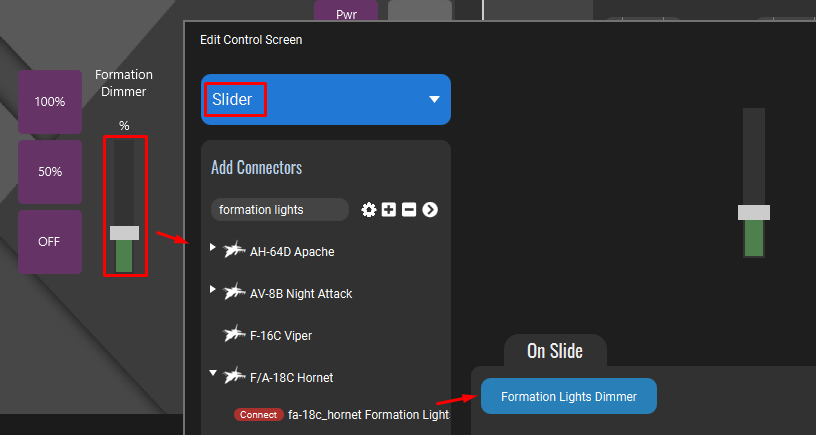Expand the AH-64D Apache tree node
Screen dimensions: 816x435
(x=212, y=247)
